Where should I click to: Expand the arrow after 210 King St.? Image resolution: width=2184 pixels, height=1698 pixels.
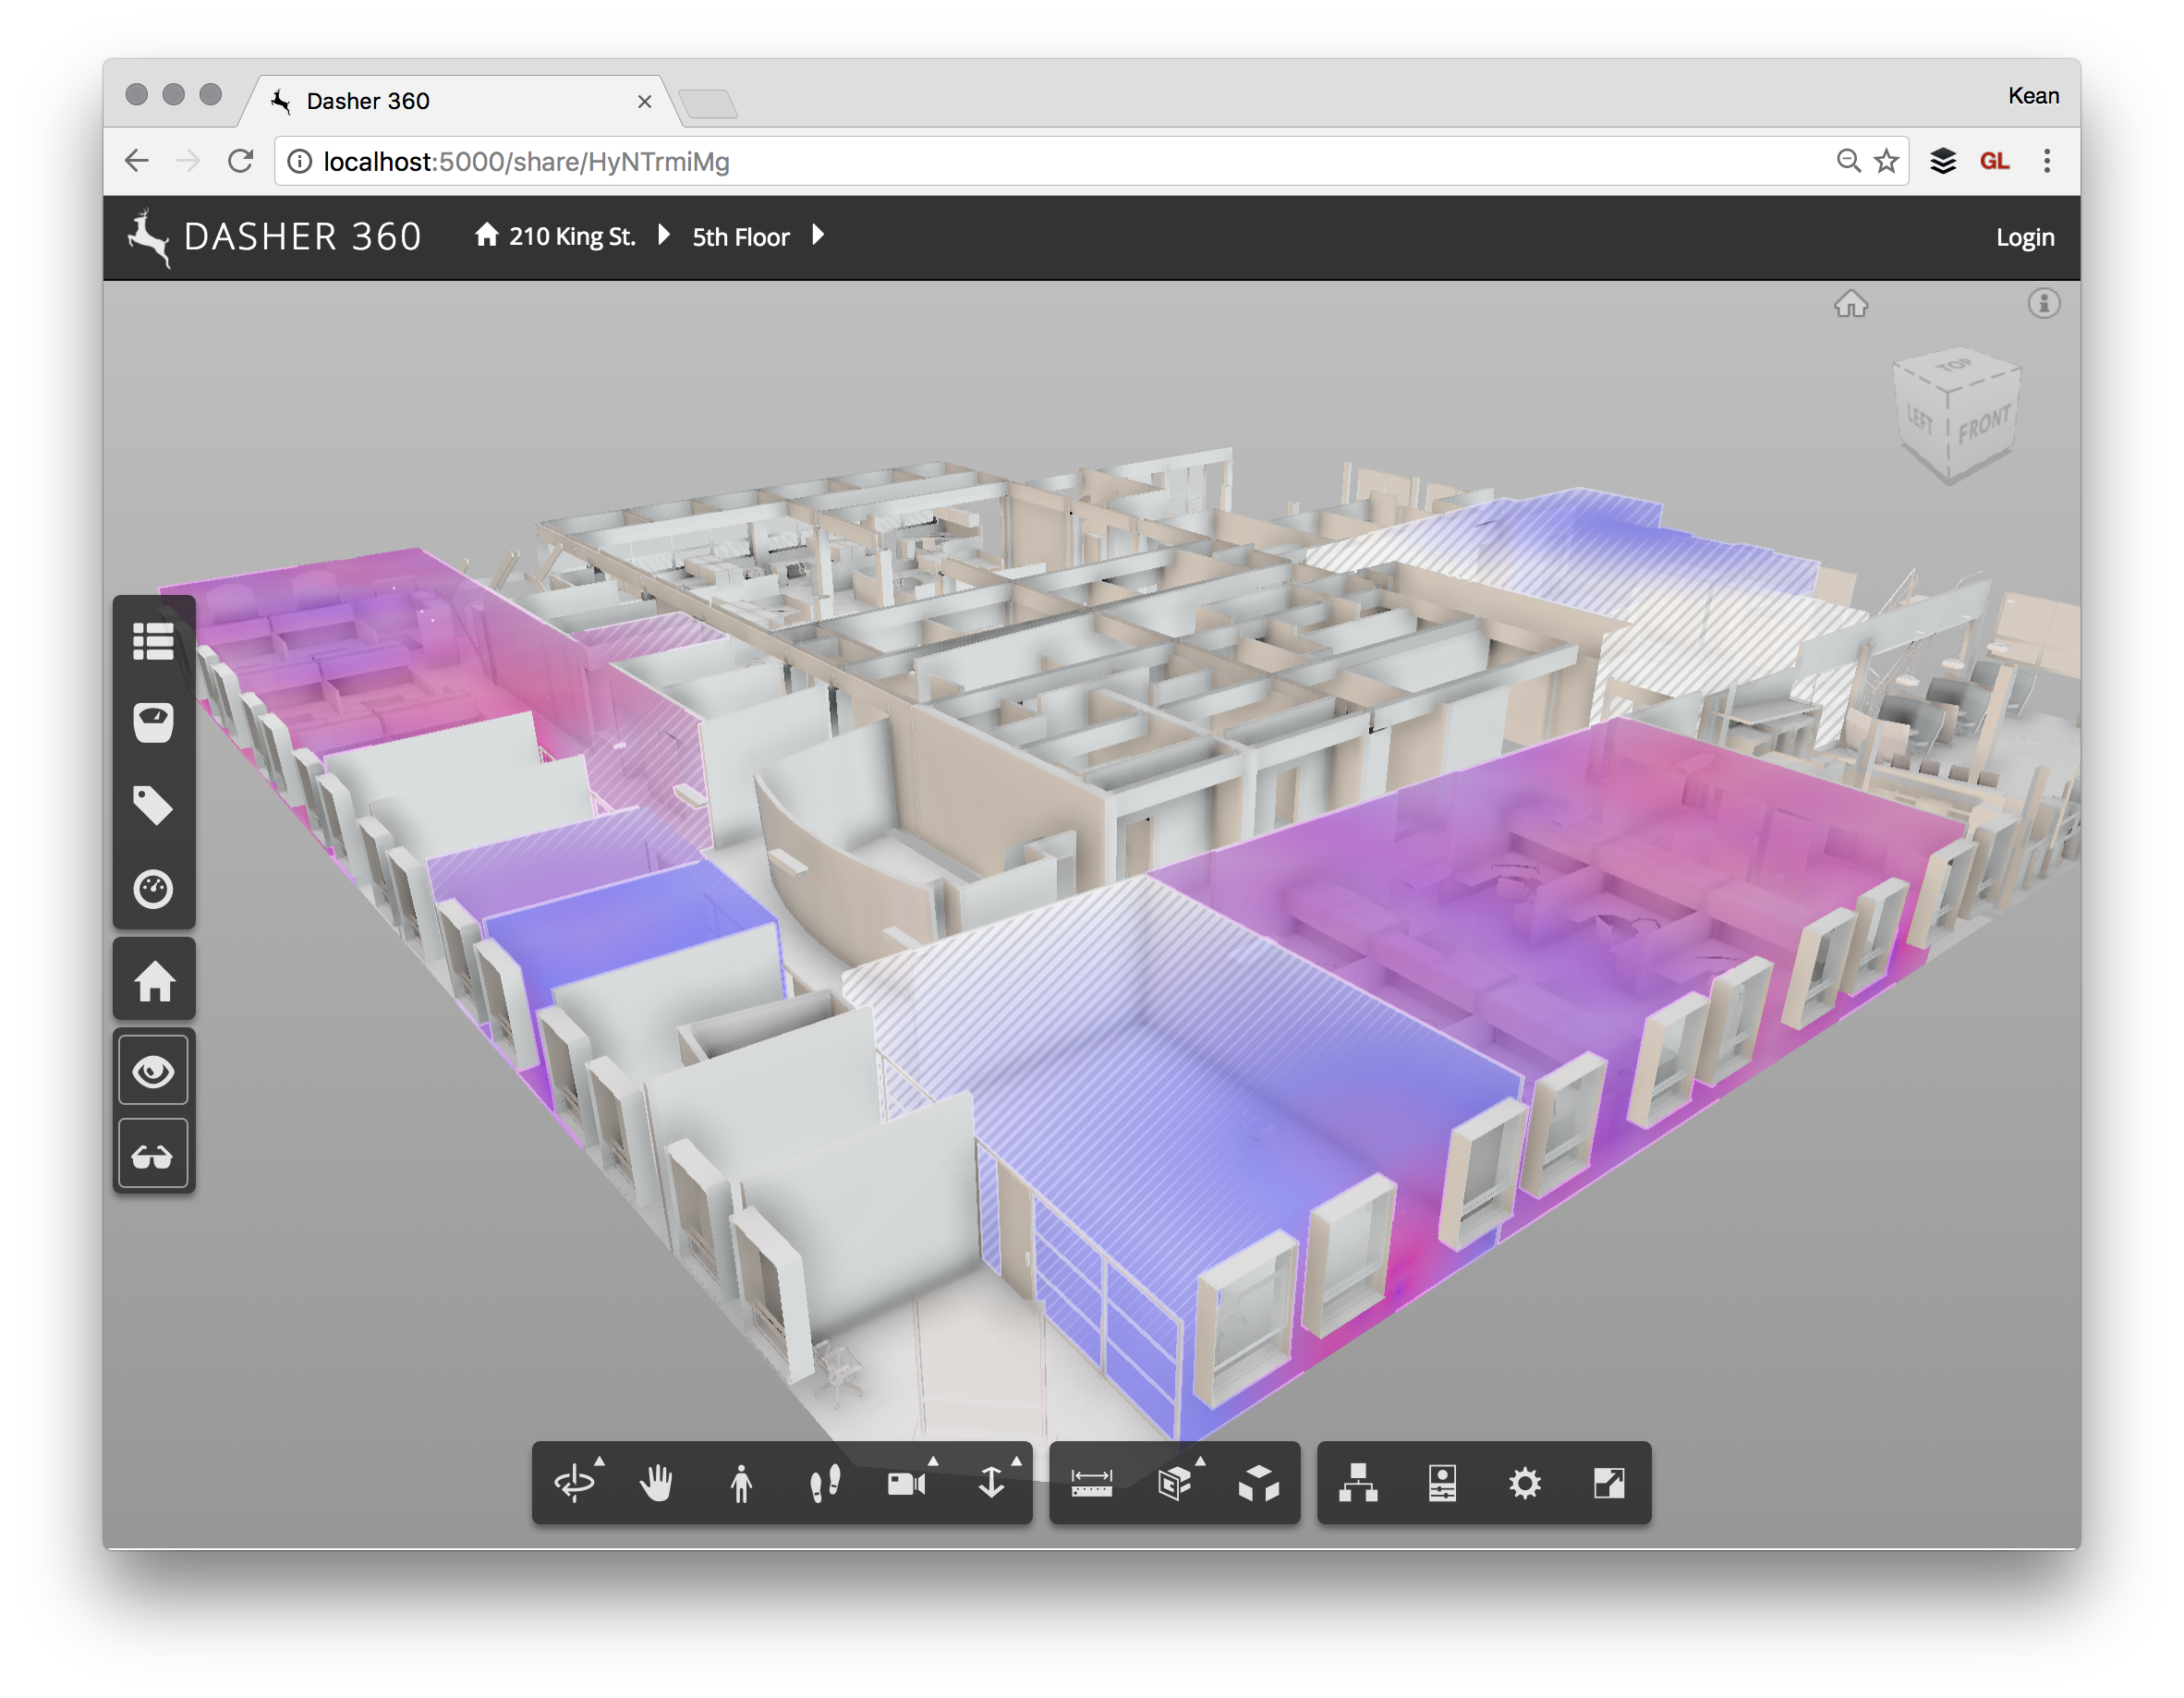click(x=664, y=236)
